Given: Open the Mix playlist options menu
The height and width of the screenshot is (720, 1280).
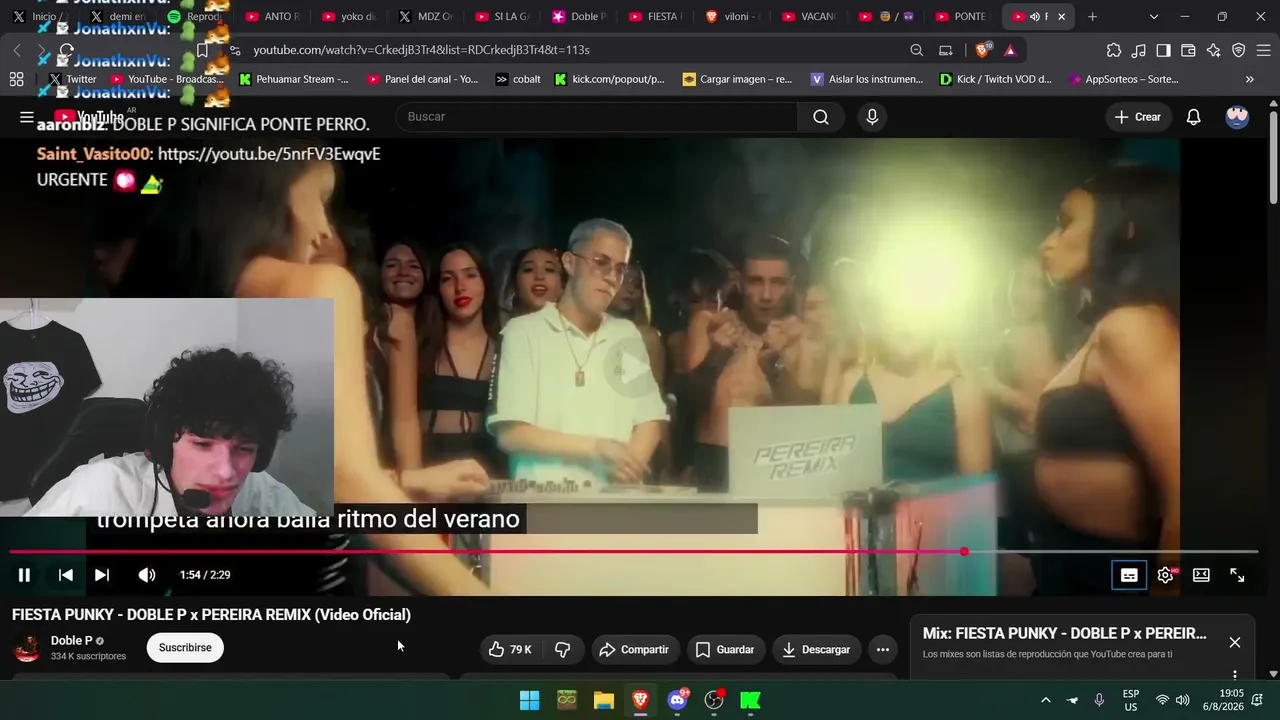Looking at the screenshot, I should click(1235, 675).
